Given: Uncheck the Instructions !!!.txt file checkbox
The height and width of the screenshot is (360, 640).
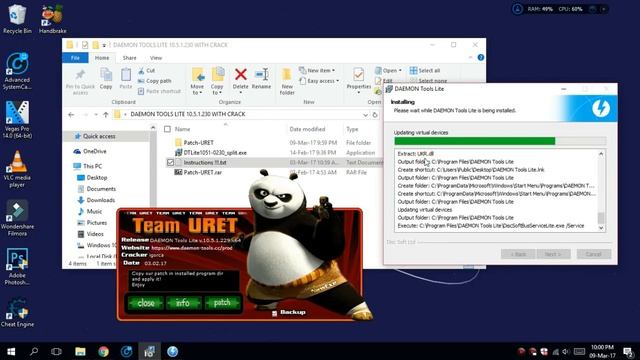Looking at the screenshot, I should (x=170, y=162).
